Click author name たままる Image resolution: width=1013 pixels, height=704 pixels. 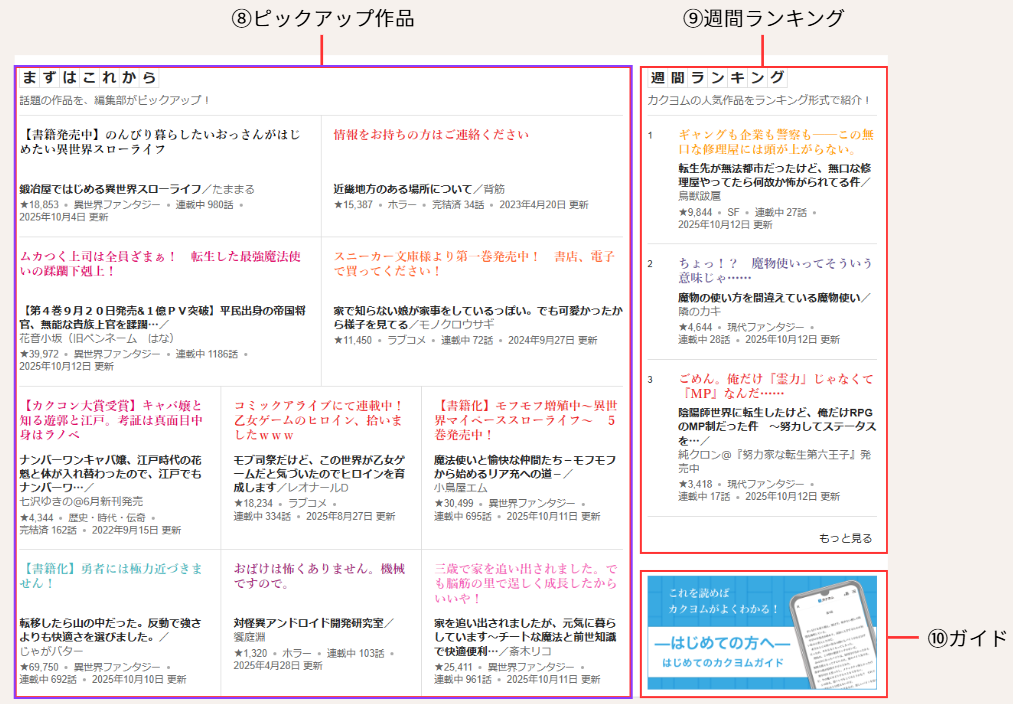point(233,188)
